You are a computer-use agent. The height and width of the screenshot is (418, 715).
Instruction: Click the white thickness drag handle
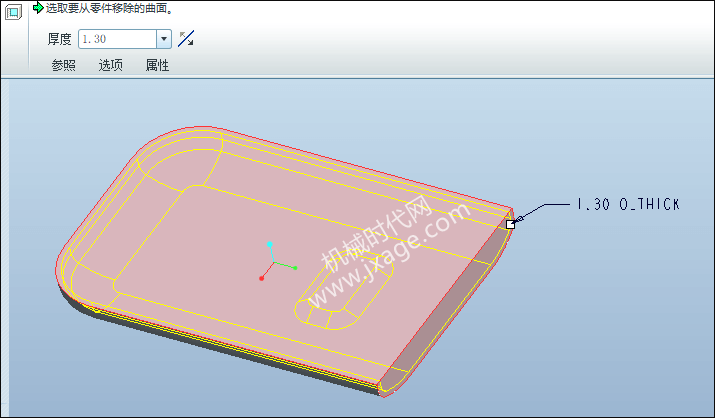coord(510,224)
